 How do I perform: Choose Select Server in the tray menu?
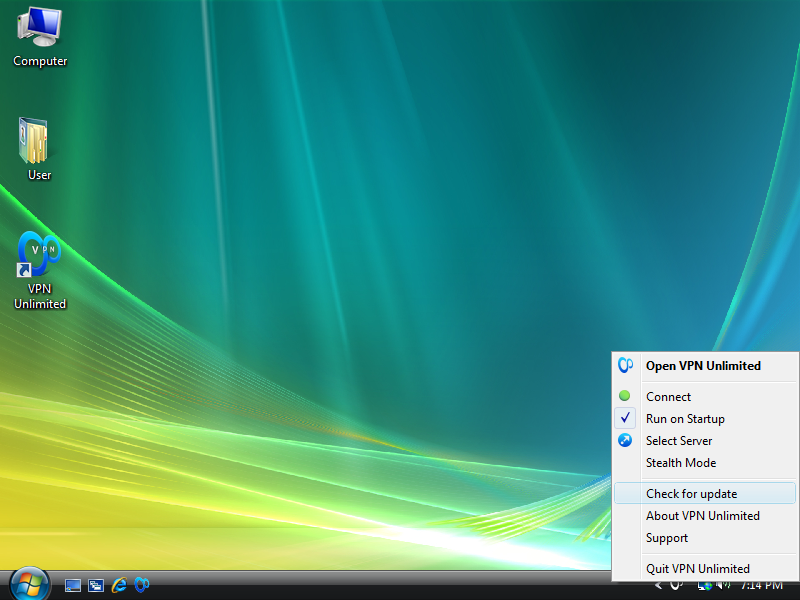point(705,441)
